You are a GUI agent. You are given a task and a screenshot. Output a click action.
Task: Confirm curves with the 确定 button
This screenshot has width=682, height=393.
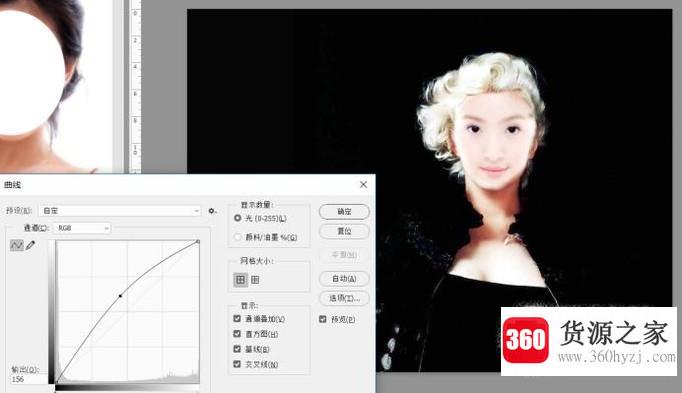coord(344,212)
